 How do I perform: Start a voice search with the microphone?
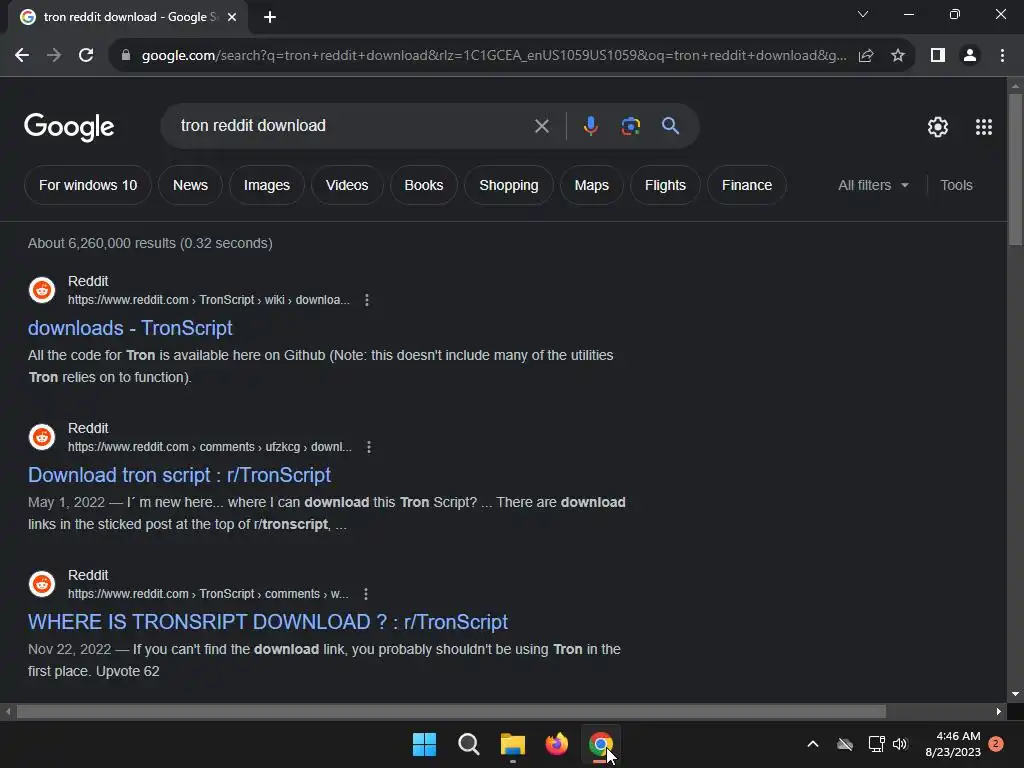click(590, 125)
